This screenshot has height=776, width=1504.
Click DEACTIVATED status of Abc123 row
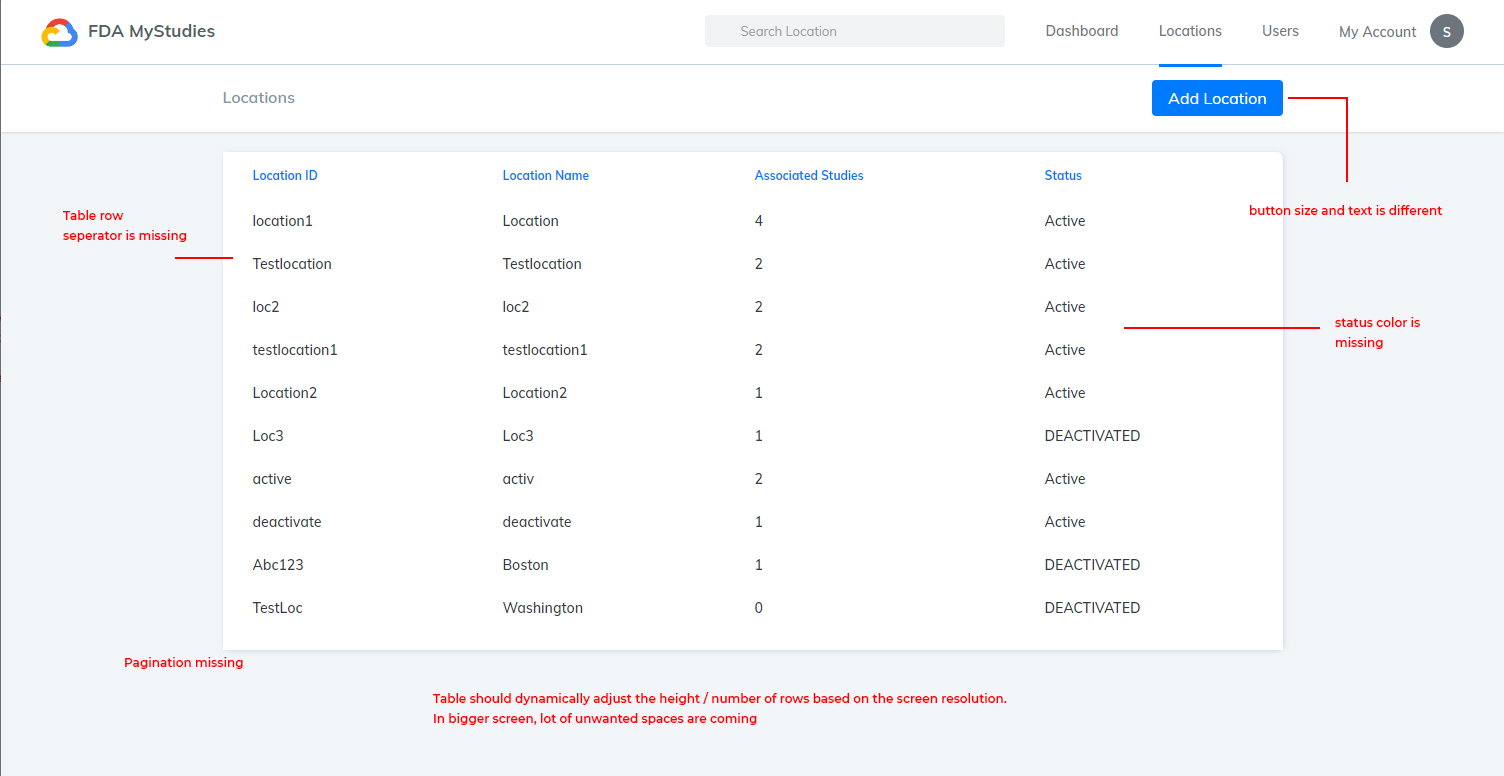click(1092, 565)
